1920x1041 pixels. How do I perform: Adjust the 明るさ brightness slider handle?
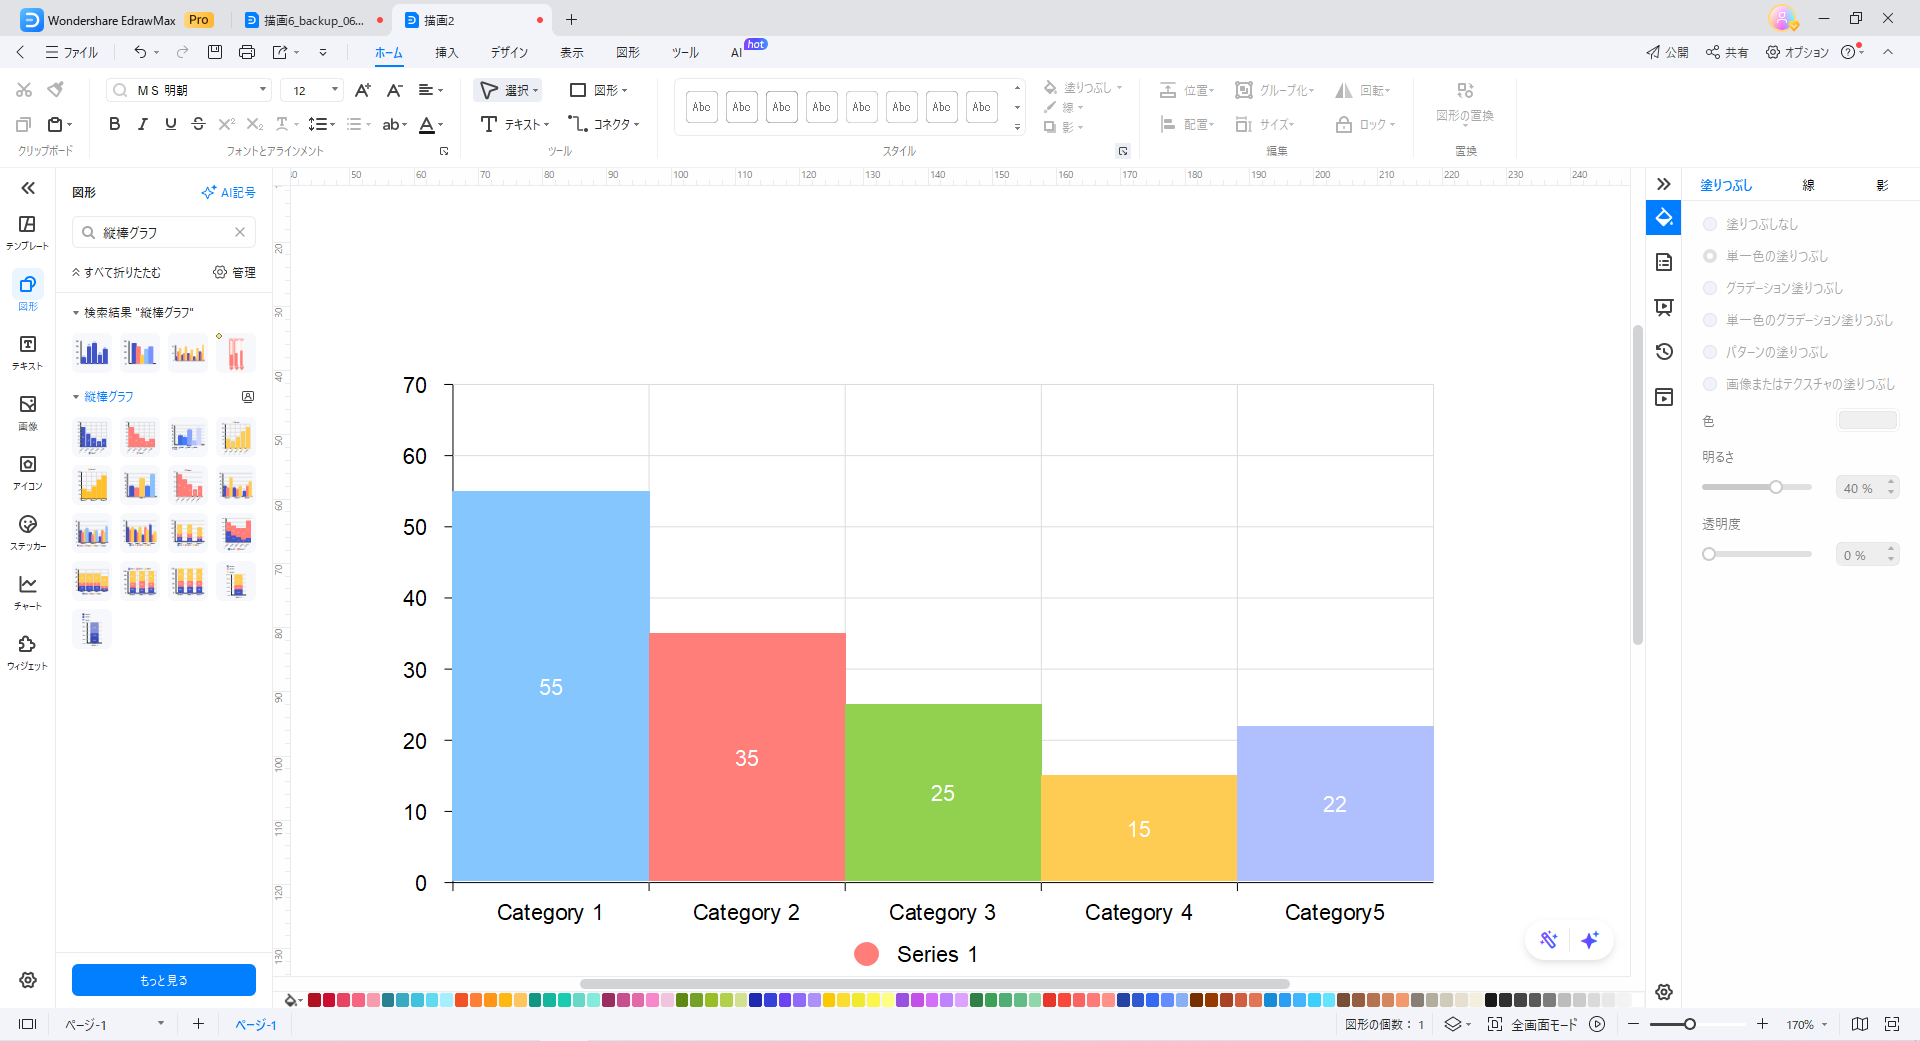tap(1776, 487)
